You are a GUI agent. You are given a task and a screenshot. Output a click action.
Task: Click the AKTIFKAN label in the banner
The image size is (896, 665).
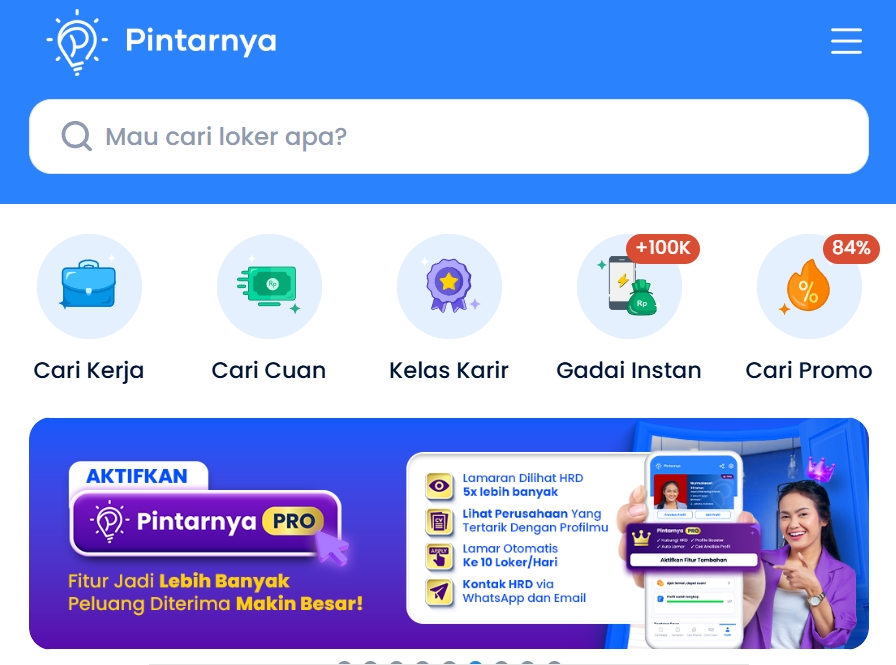point(137,476)
